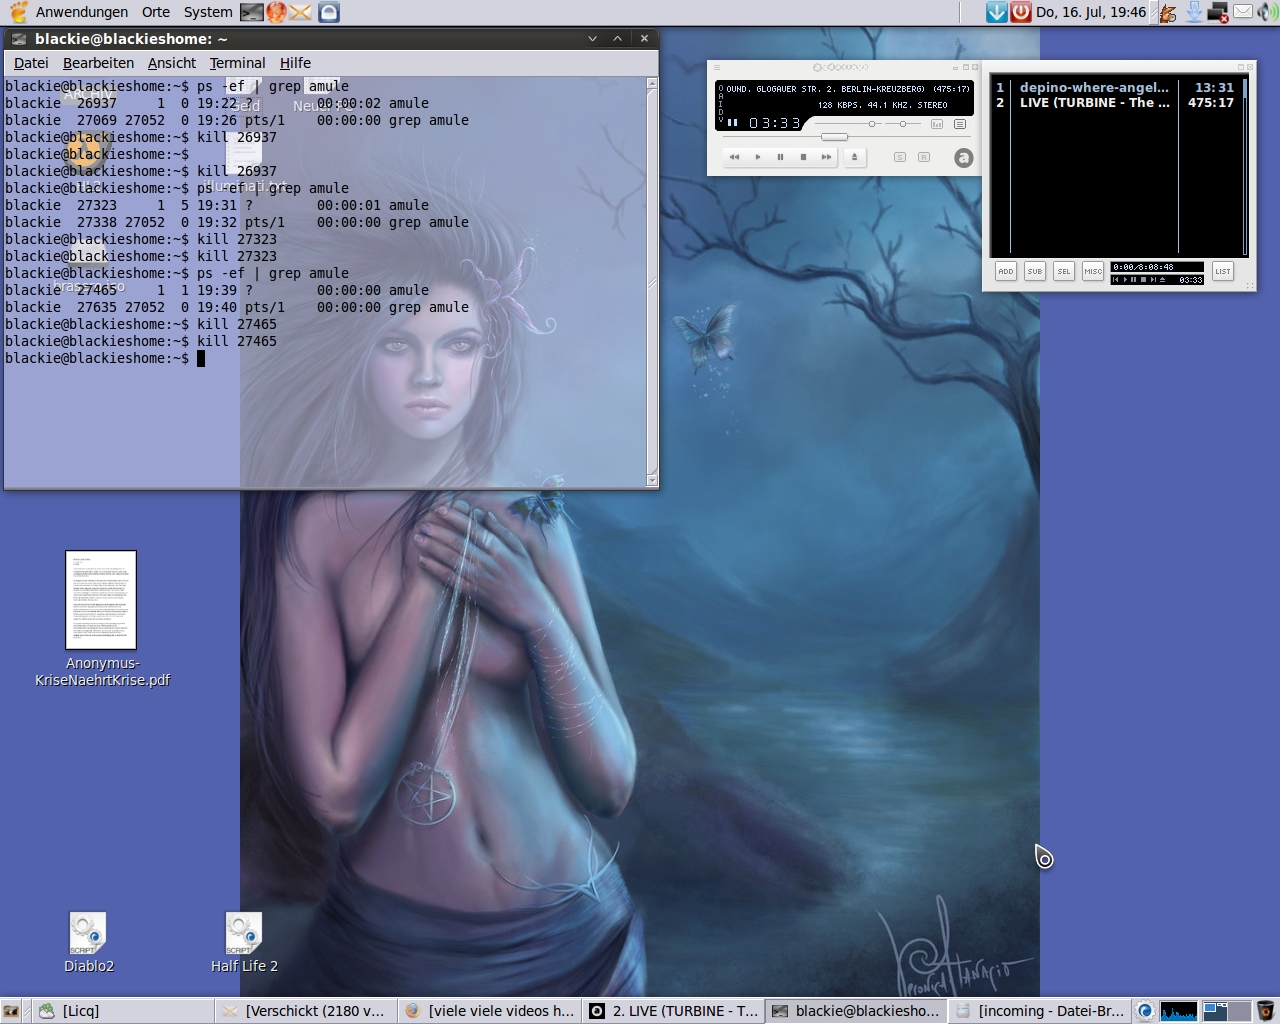Click the workspace switcher in bottom panel

[1226, 1011]
